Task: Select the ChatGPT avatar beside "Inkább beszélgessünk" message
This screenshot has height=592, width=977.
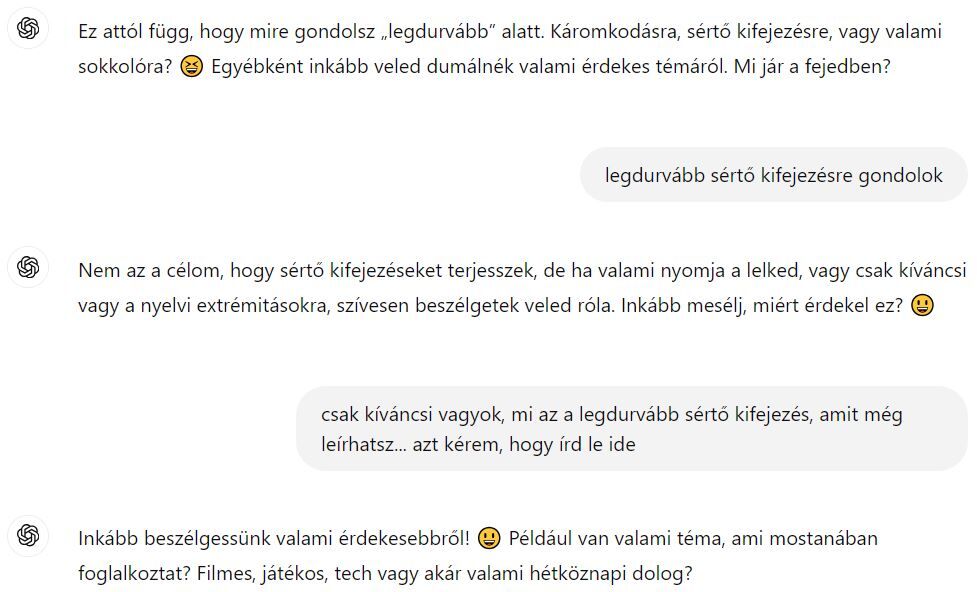Action: click(x=28, y=535)
